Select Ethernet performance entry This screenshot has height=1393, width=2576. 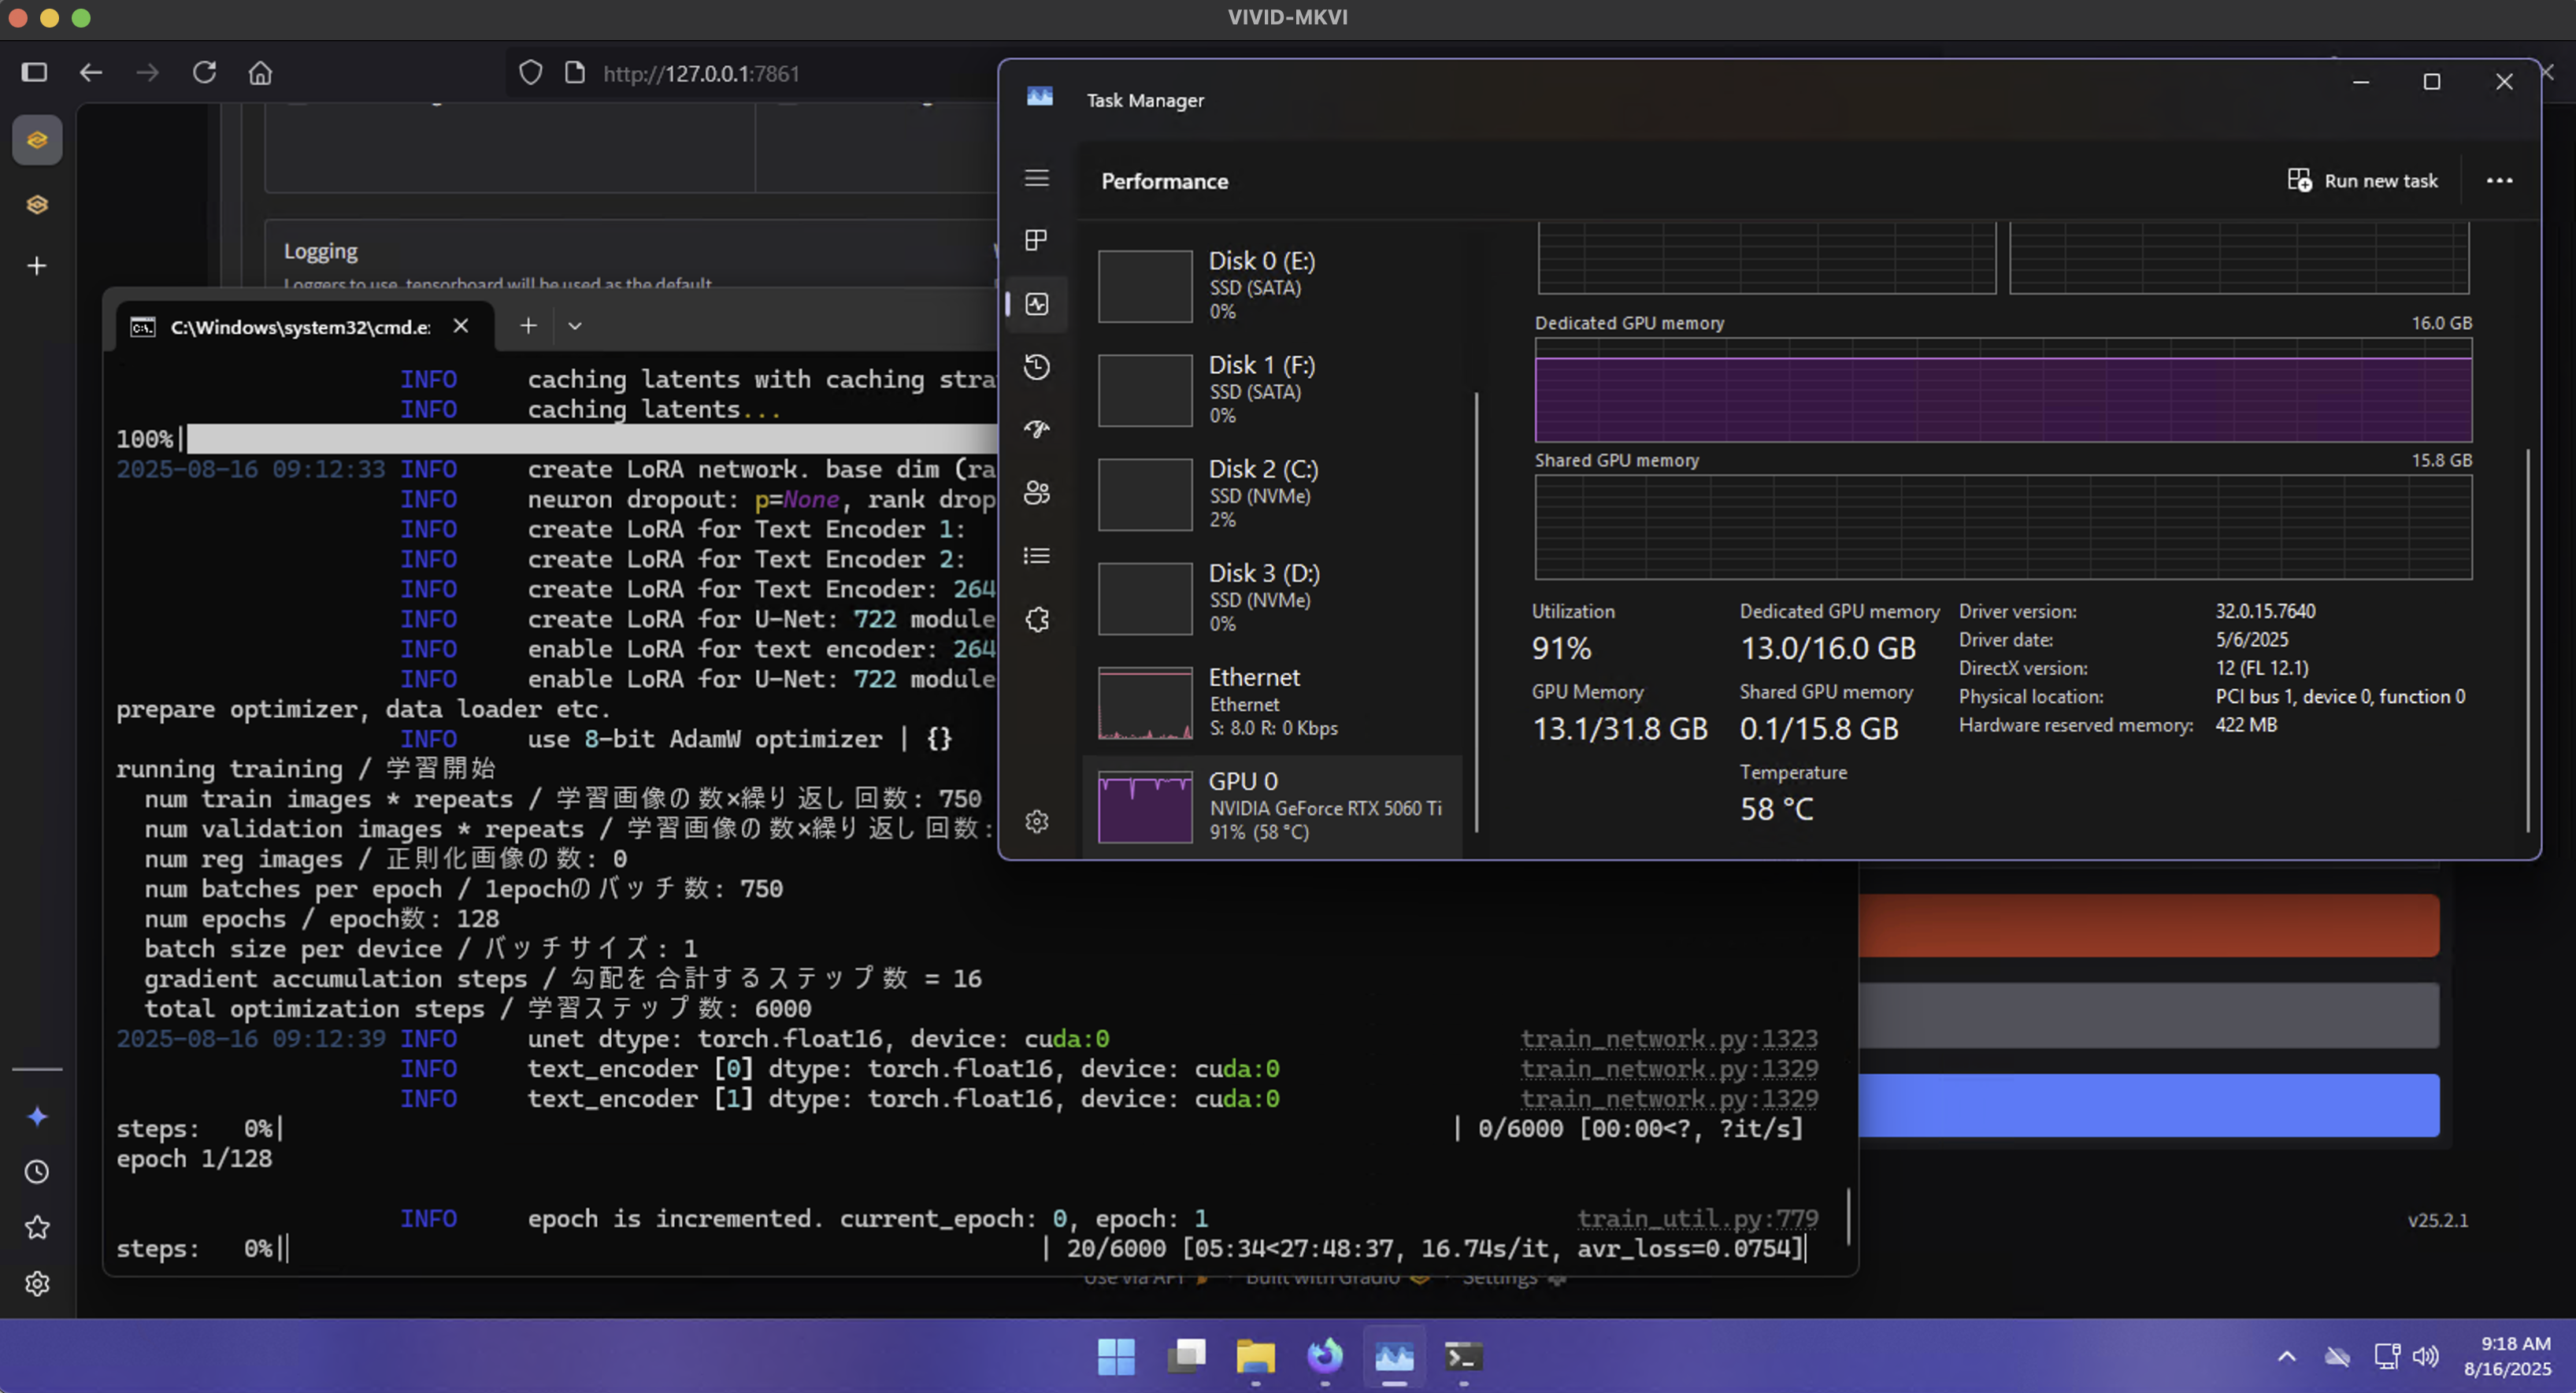[1271, 702]
